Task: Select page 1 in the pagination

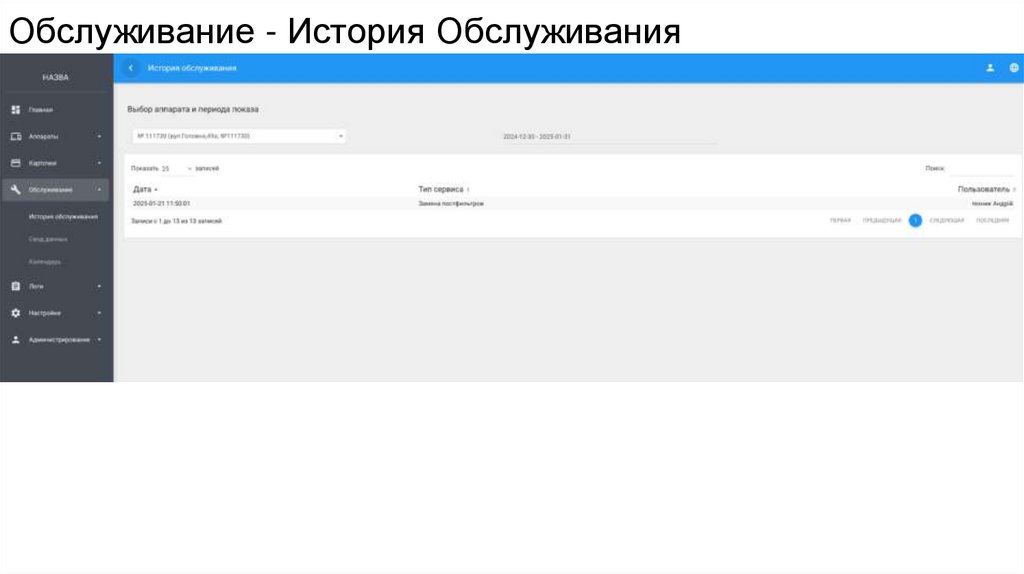Action: point(916,221)
